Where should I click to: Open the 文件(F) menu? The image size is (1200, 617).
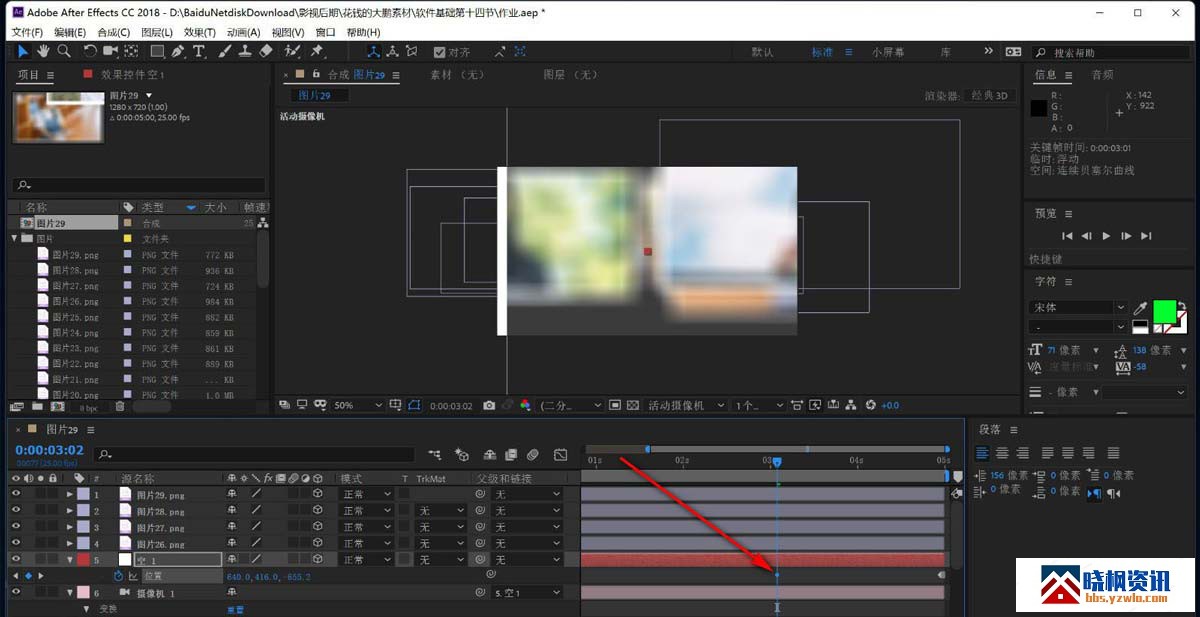coord(27,32)
